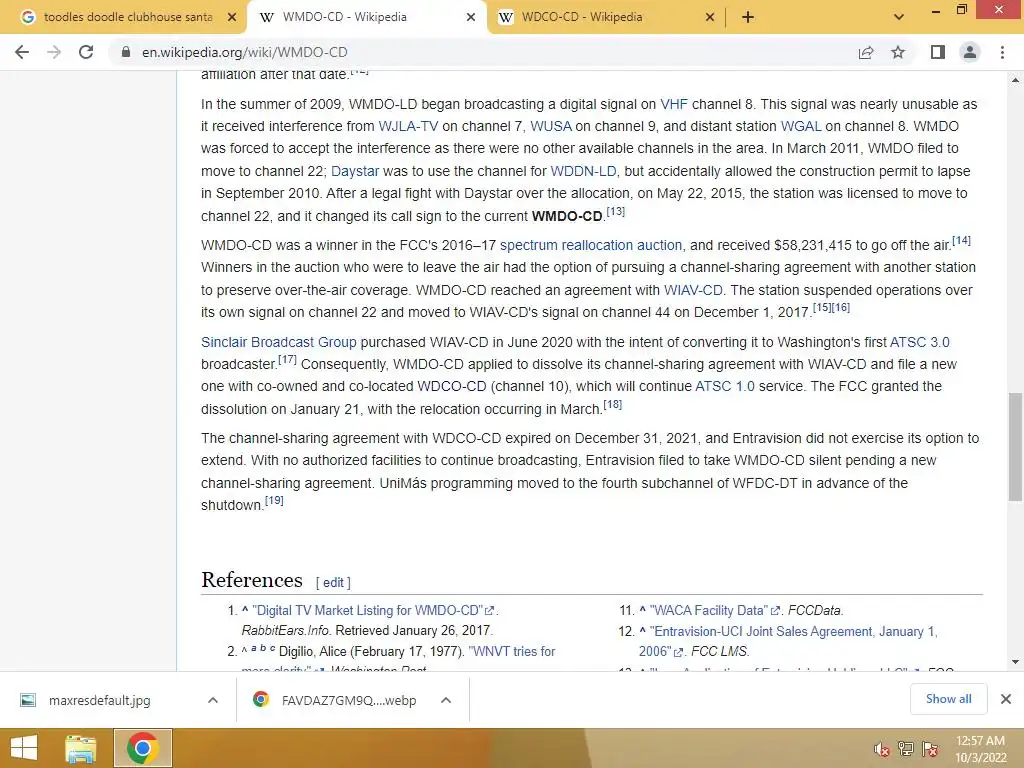The height and width of the screenshot is (768, 1024).
Task: Close the toodles doodle clubhouse tab
Action: [231, 17]
